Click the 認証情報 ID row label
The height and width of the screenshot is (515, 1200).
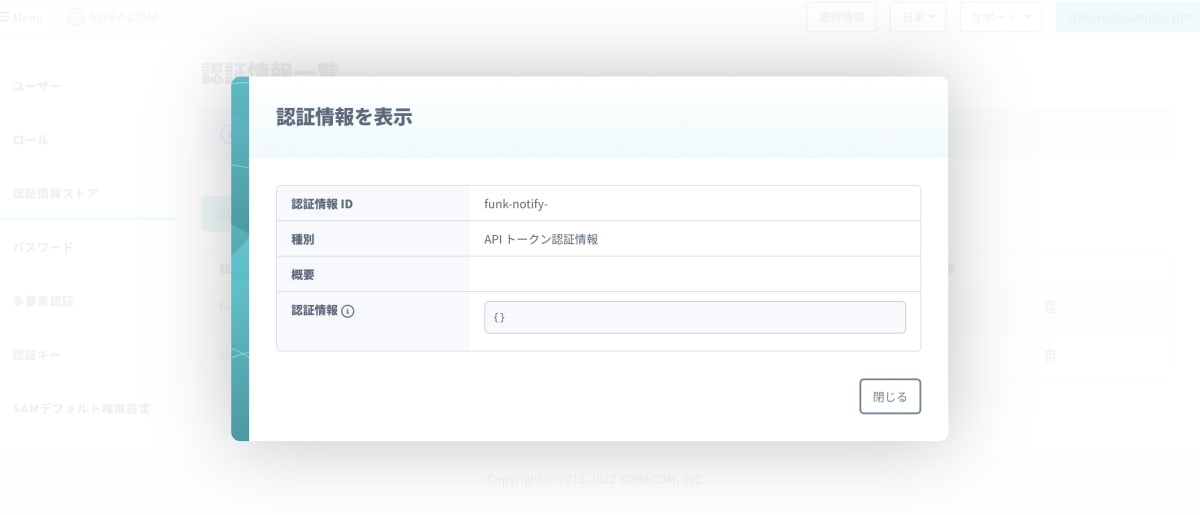[x=322, y=204]
